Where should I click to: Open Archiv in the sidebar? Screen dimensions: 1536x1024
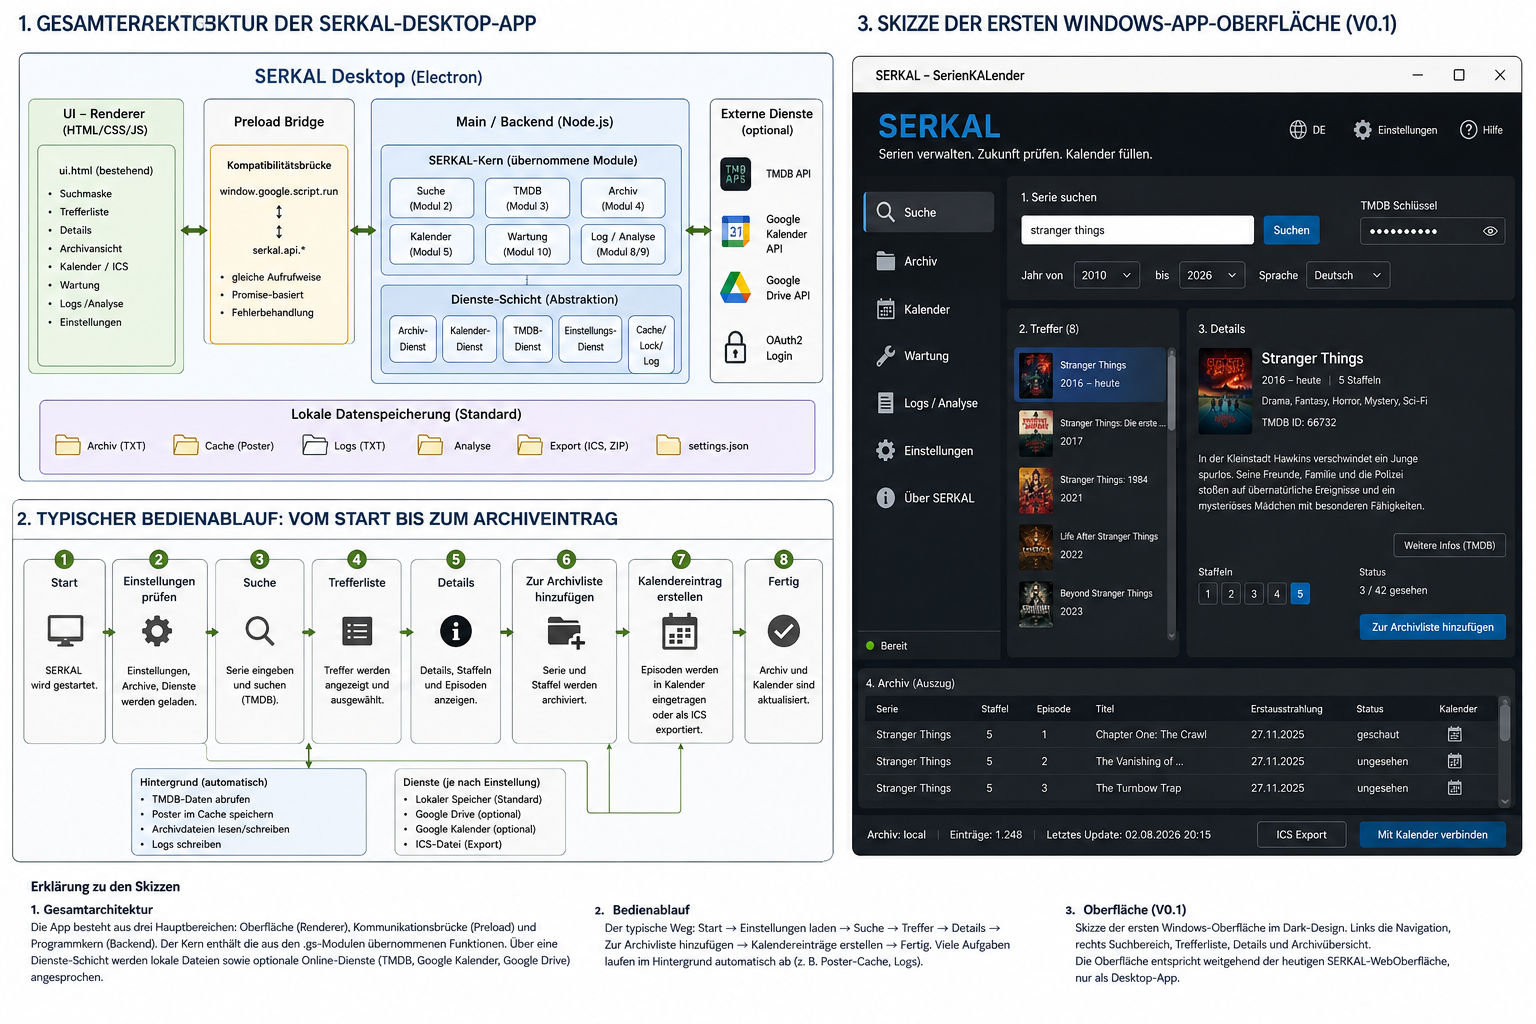click(x=929, y=261)
